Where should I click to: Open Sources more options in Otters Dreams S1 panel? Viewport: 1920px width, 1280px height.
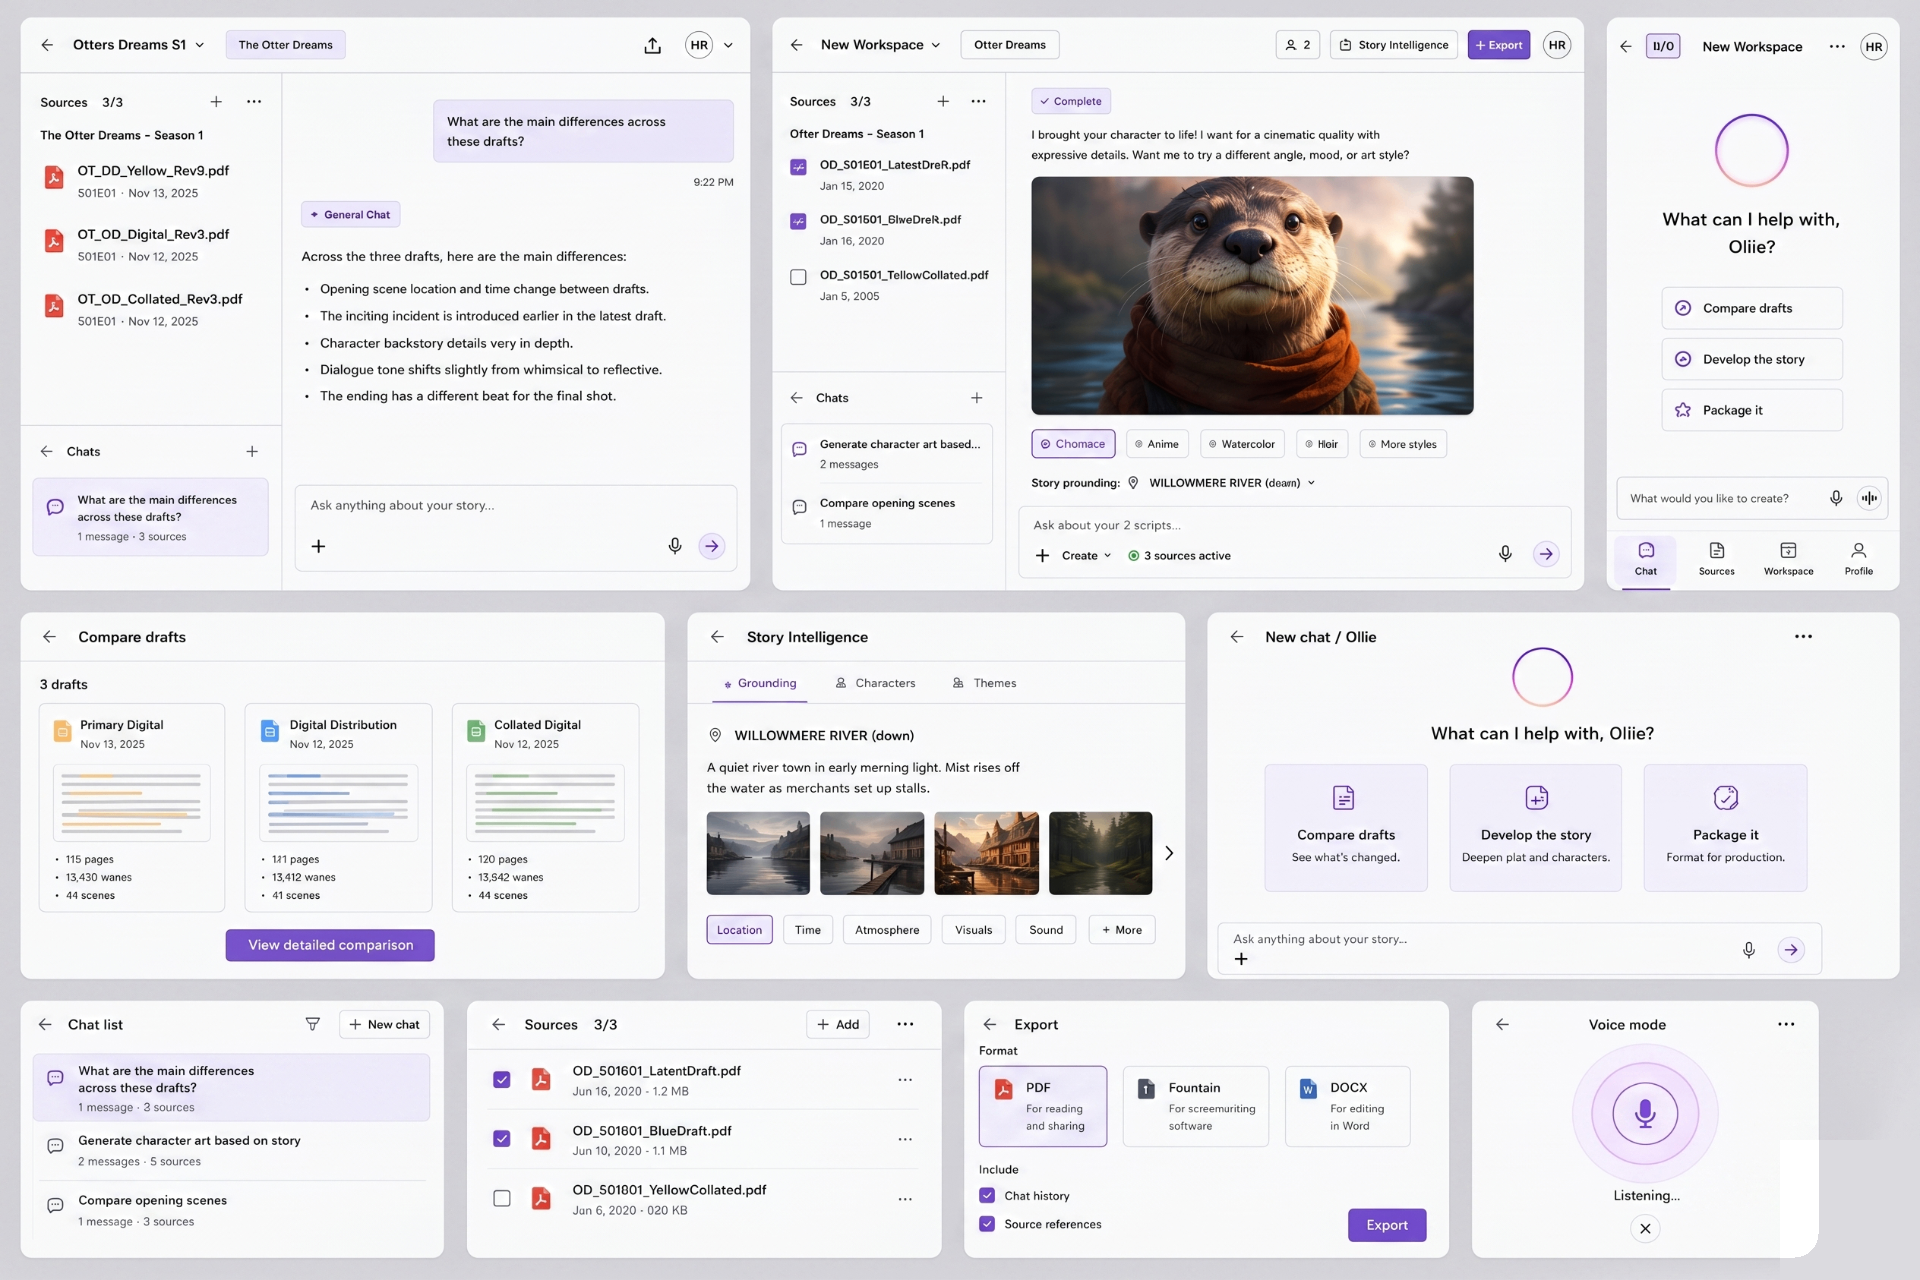tap(254, 102)
